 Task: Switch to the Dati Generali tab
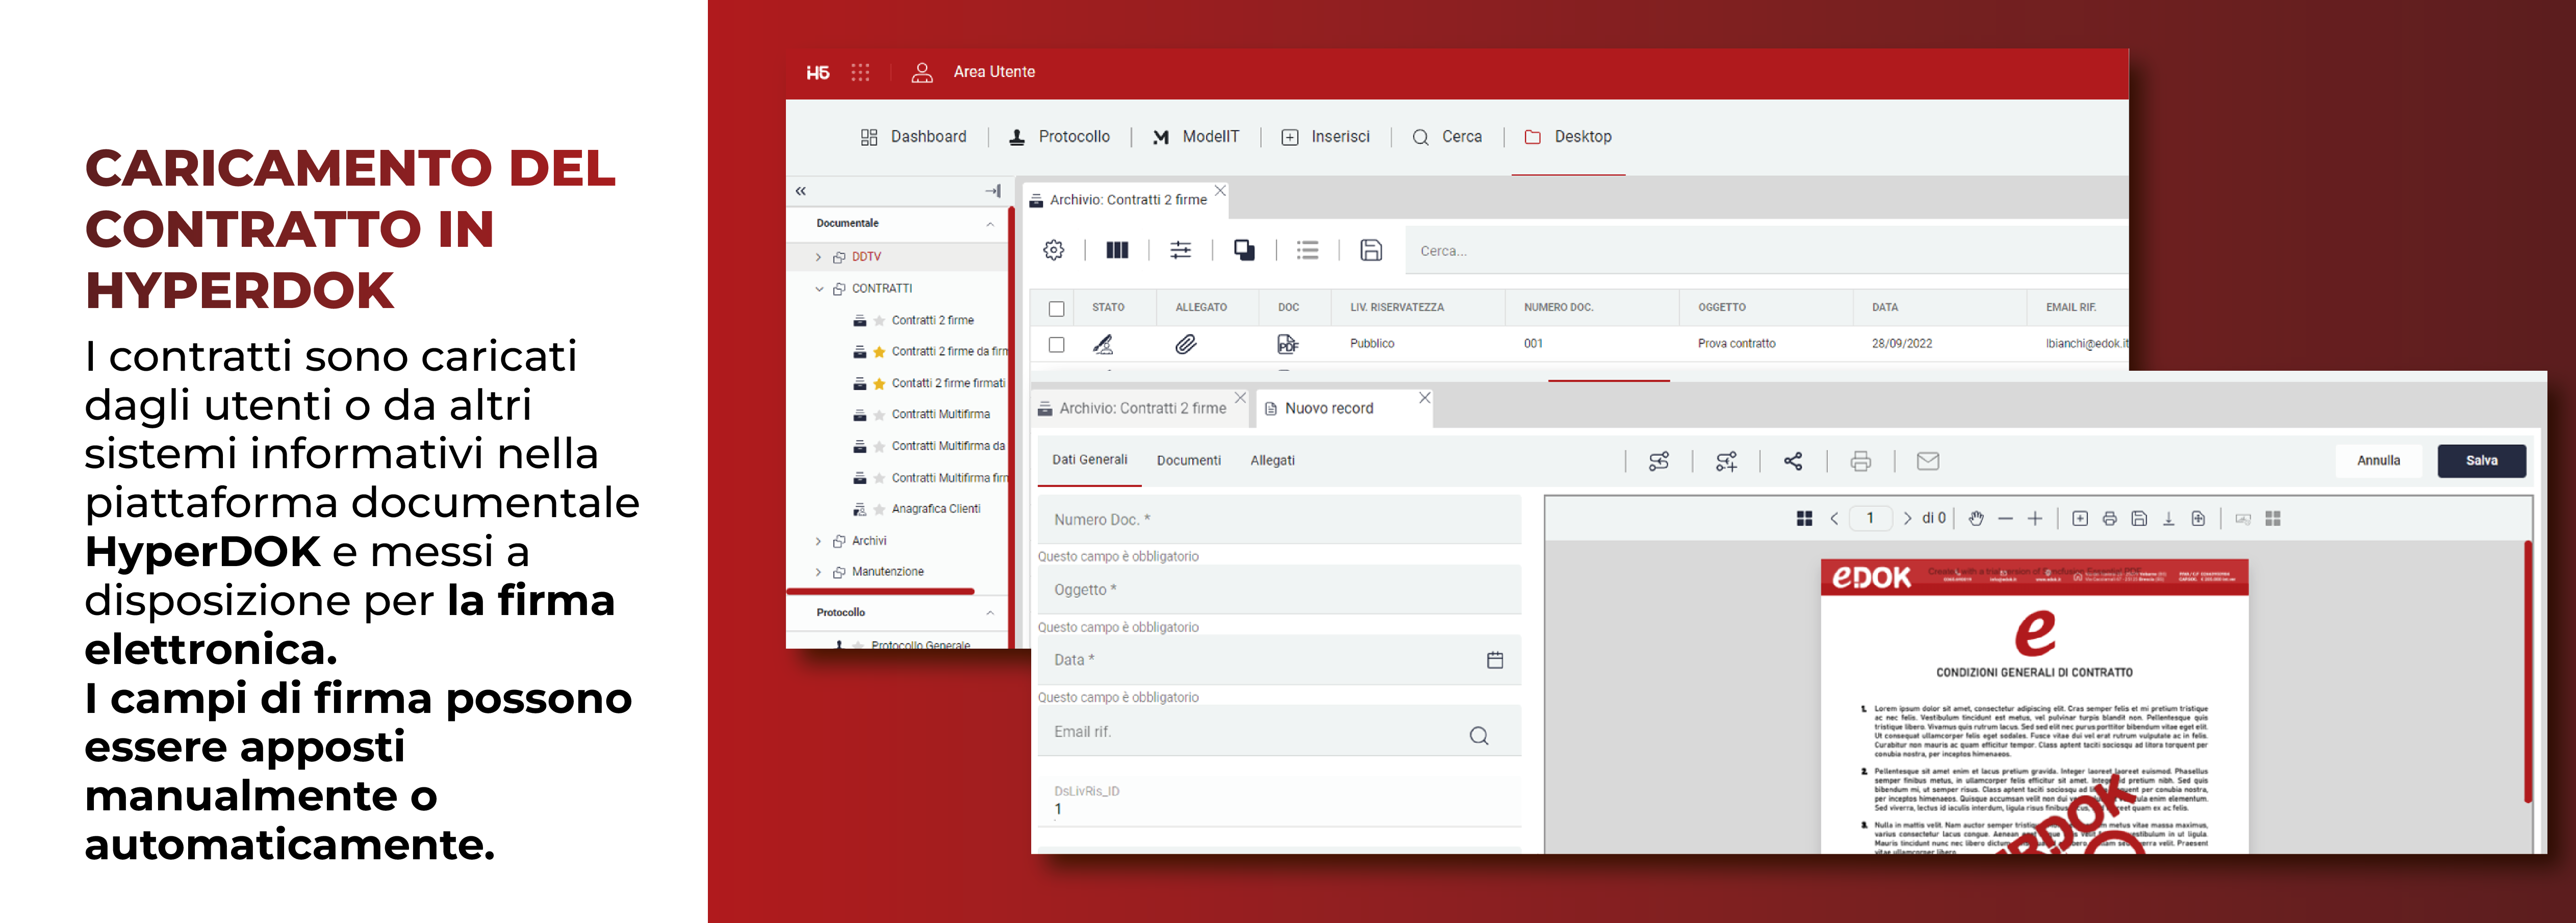(x=1089, y=460)
